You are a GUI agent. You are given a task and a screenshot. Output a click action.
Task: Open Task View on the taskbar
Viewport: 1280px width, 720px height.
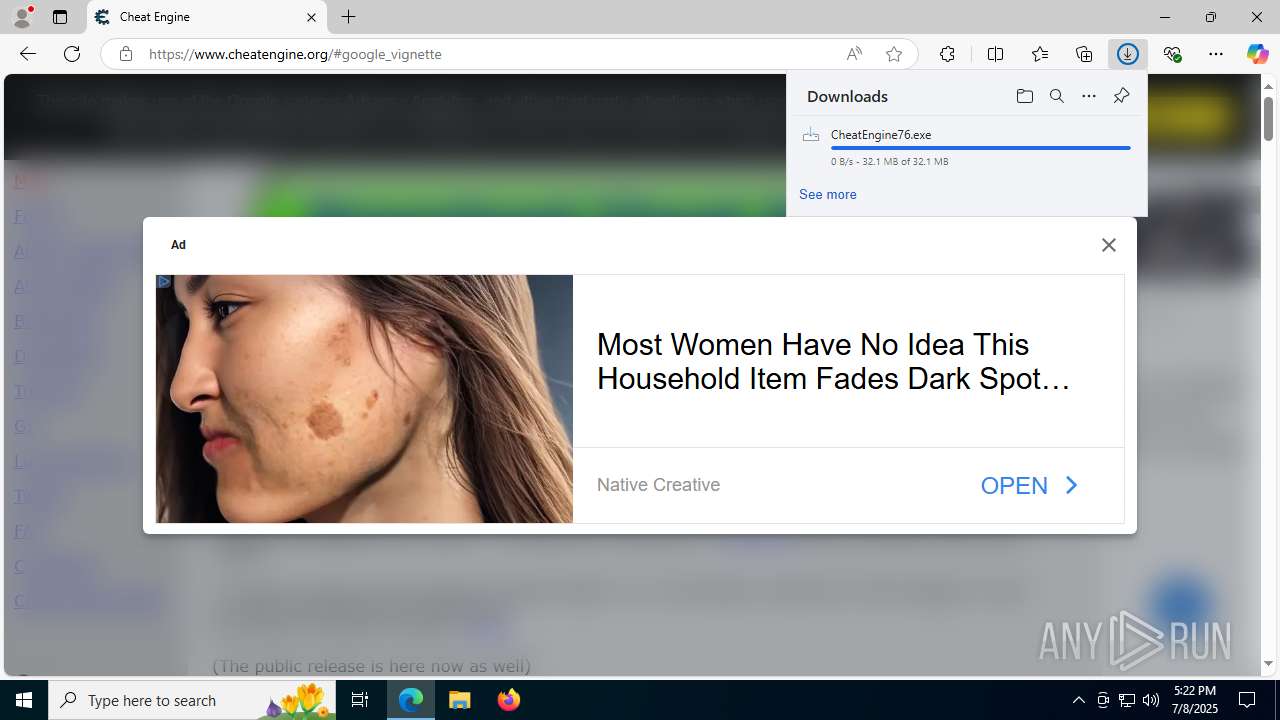(x=360, y=700)
